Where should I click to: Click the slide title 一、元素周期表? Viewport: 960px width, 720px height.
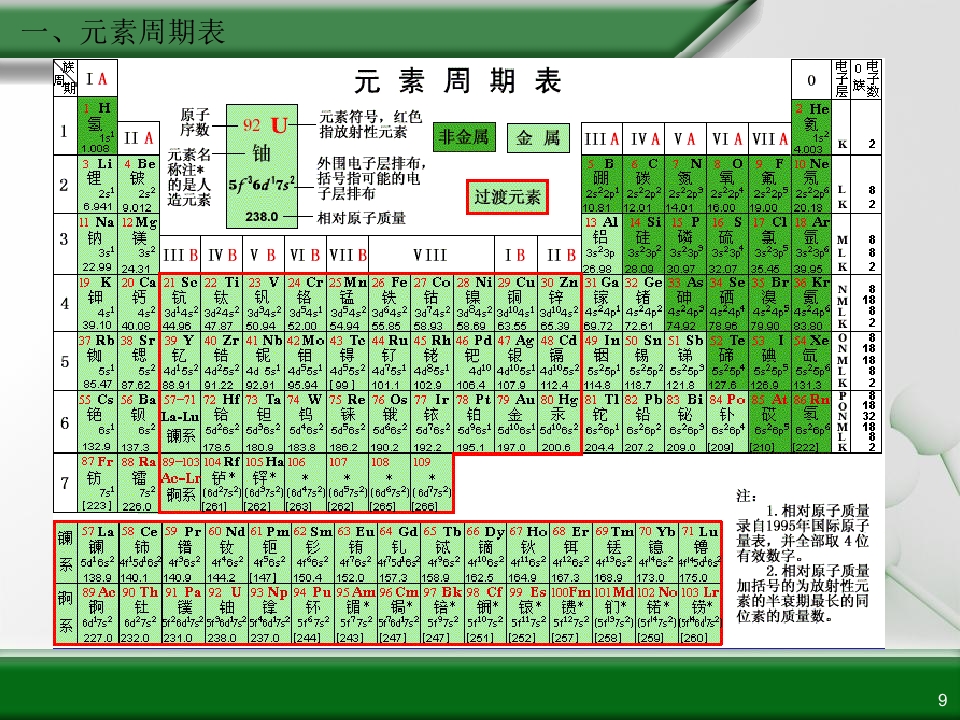click(x=123, y=32)
